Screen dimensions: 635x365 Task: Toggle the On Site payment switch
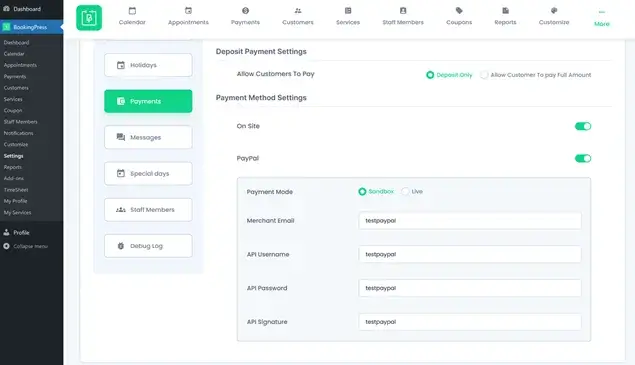(x=583, y=126)
